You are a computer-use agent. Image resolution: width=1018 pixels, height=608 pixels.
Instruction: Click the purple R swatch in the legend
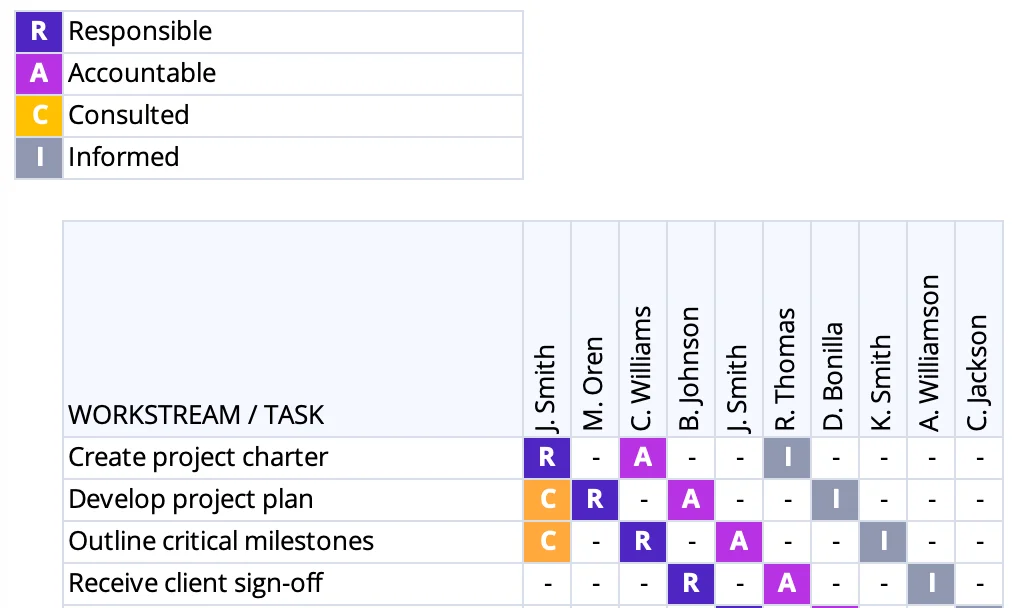[x=39, y=32]
